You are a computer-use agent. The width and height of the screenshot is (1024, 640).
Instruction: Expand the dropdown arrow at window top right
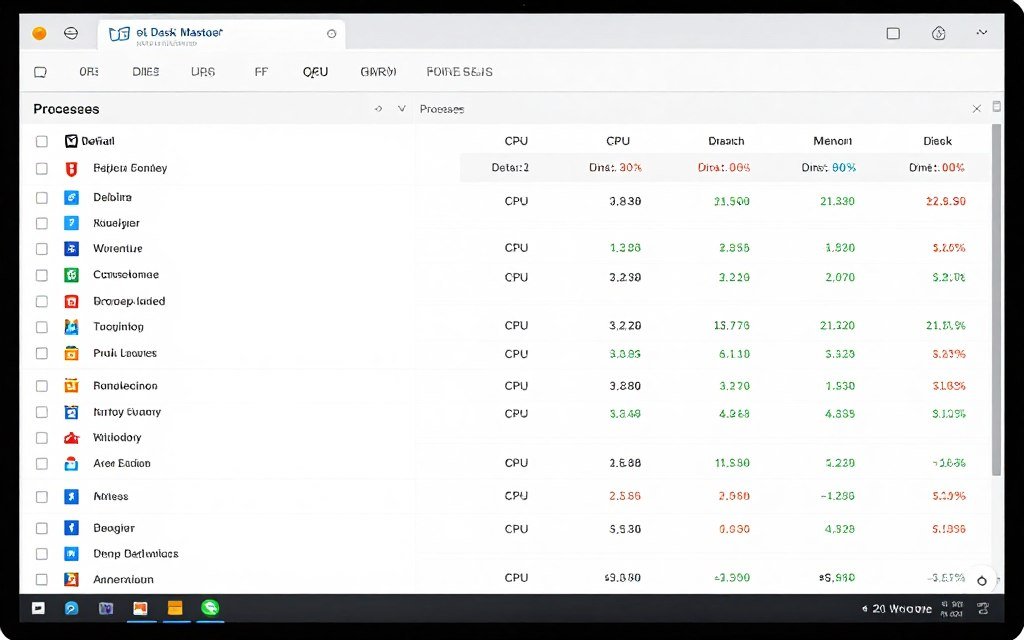(x=984, y=32)
